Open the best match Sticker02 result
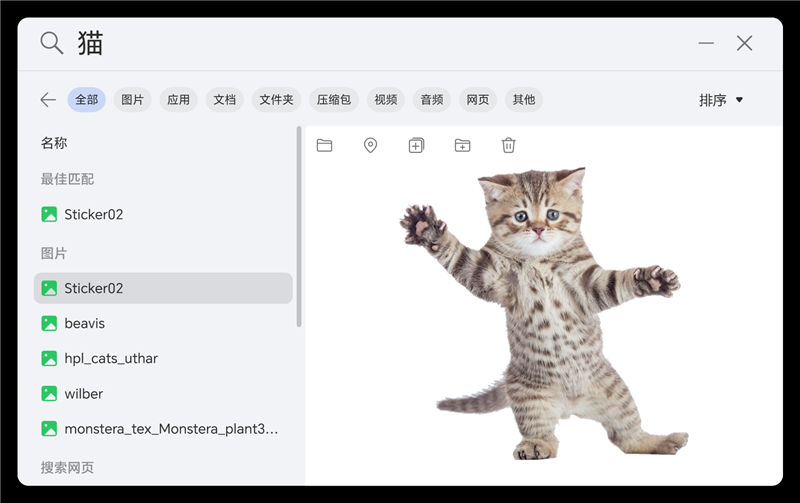 pyautogui.click(x=93, y=214)
